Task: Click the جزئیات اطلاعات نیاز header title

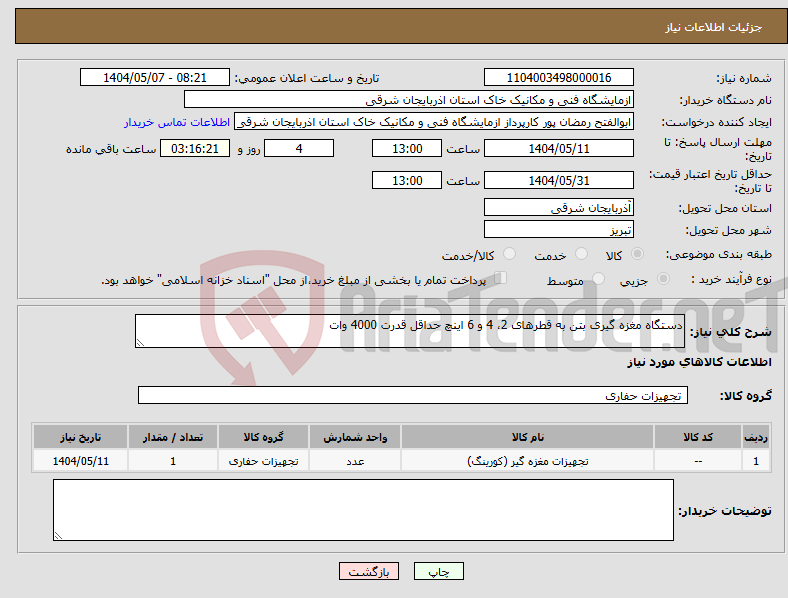Action: coord(714,27)
